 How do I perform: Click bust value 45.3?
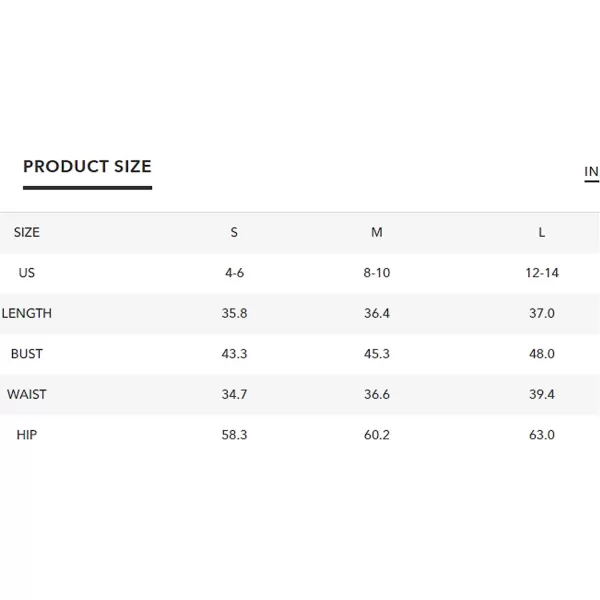point(377,354)
